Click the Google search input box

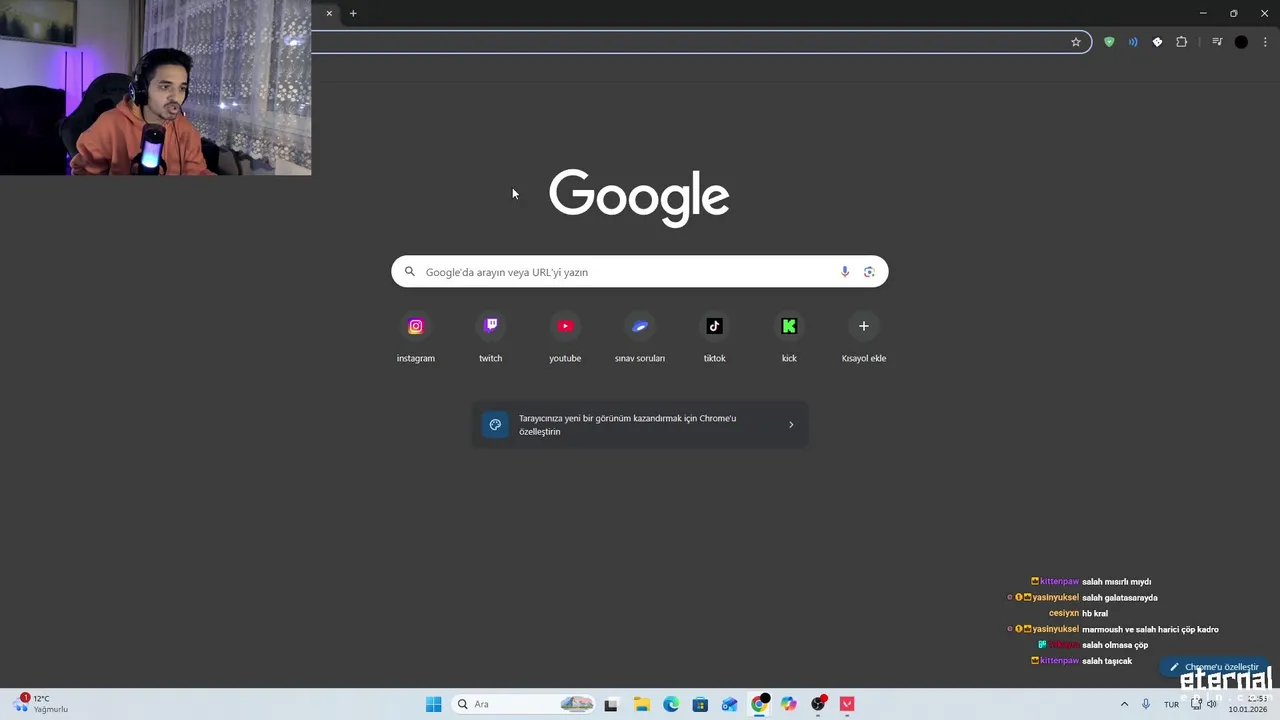pos(640,272)
